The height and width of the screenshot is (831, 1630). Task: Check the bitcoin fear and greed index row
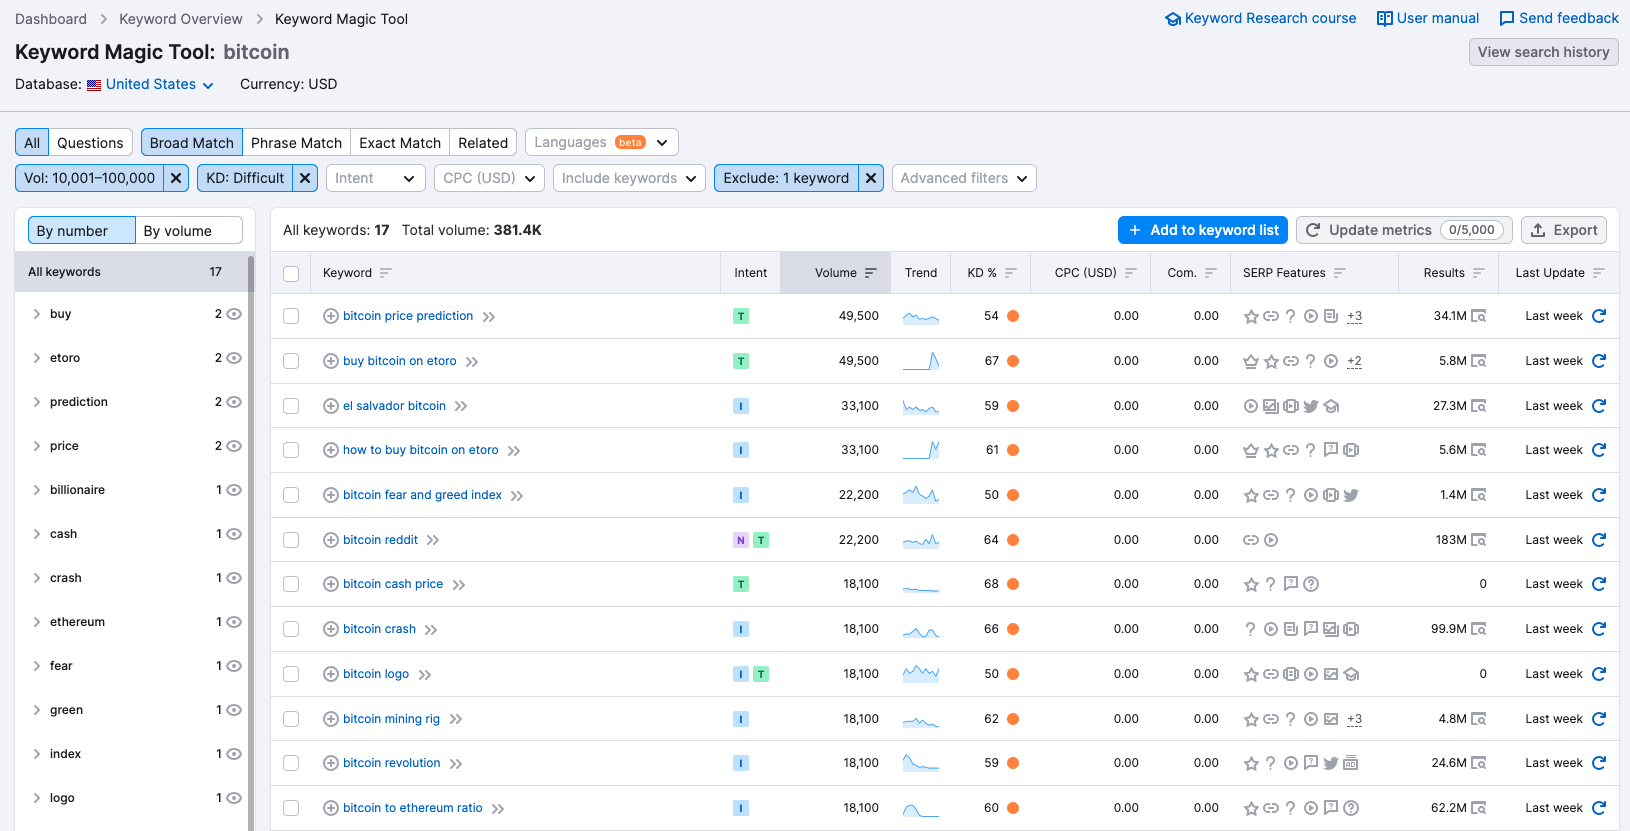click(x=291, y=495)
